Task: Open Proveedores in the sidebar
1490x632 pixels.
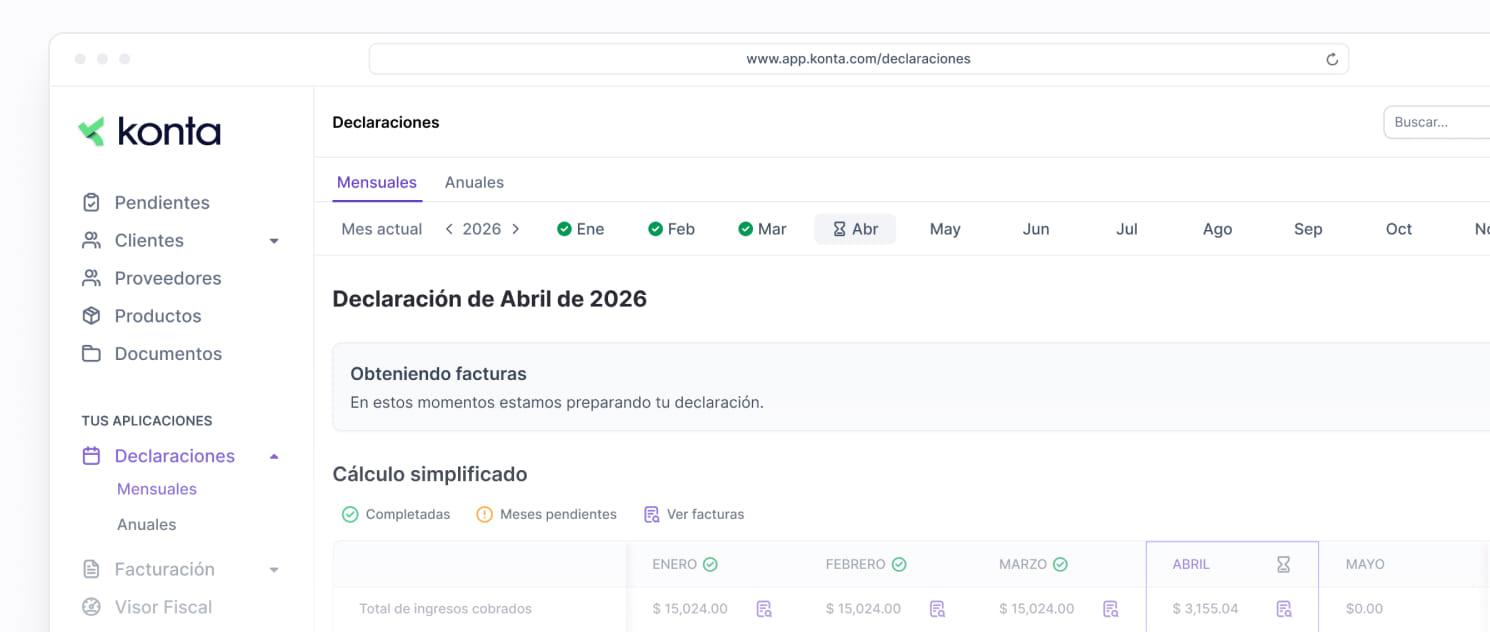Action: [x=168, y=278]
